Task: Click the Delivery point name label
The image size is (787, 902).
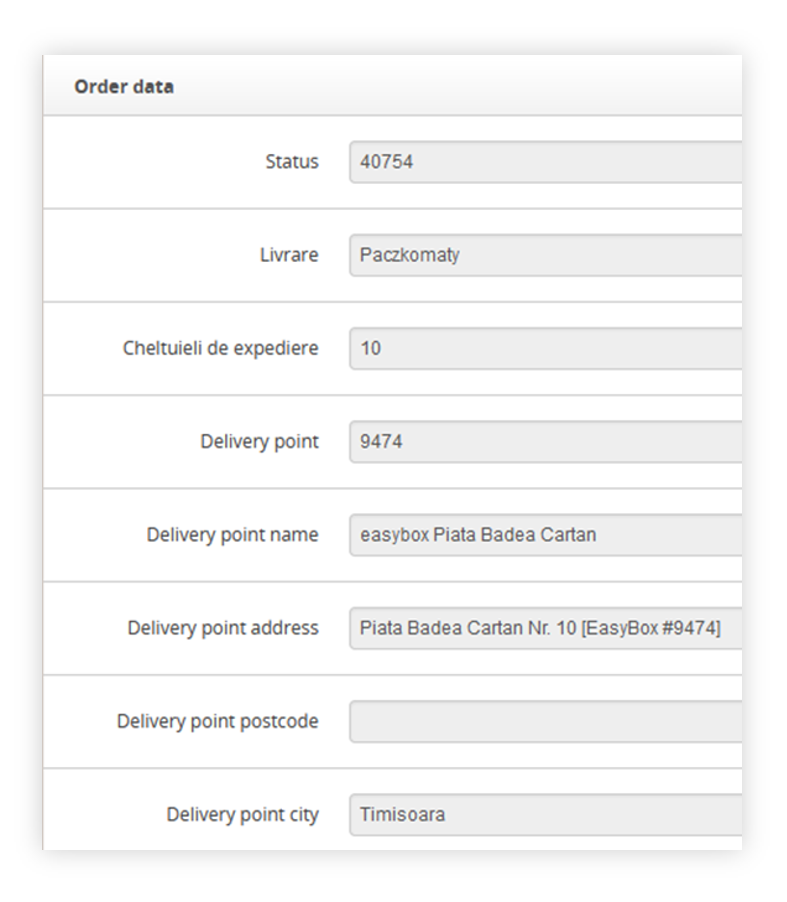Action: click(232, 535)
